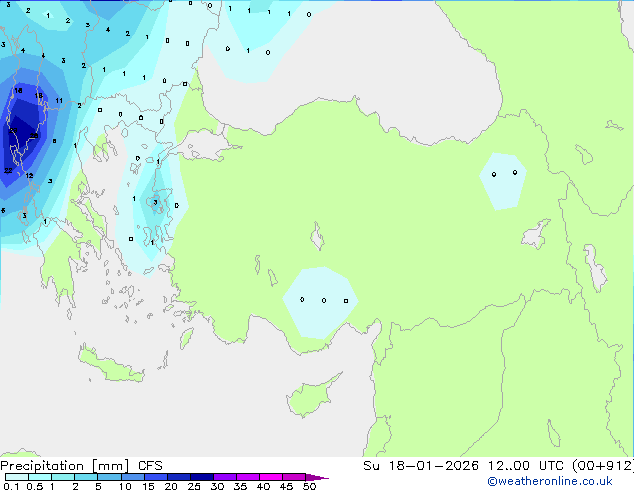The height and width of the screenshot is (490, 634).
Task: Click the 'Precipitation [mm] CFS' title text
Action: click(x=81, y=466)
